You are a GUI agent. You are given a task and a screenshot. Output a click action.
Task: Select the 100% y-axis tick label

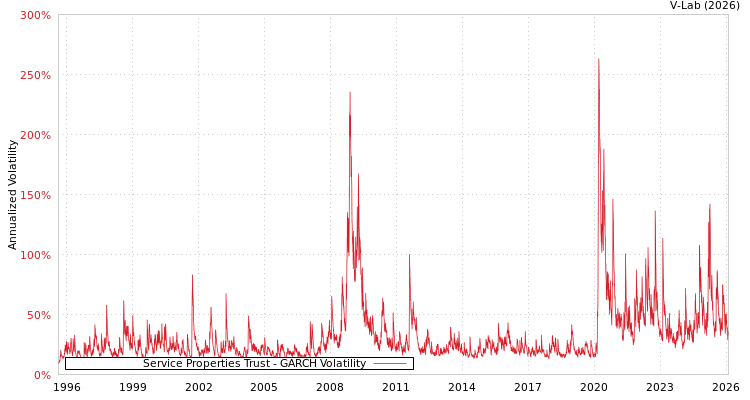35,255
